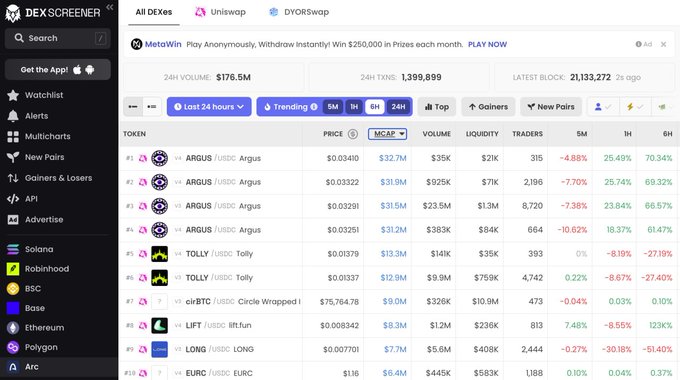
Task: Select the 6H trending timeframe
Action: click(375, 107)
